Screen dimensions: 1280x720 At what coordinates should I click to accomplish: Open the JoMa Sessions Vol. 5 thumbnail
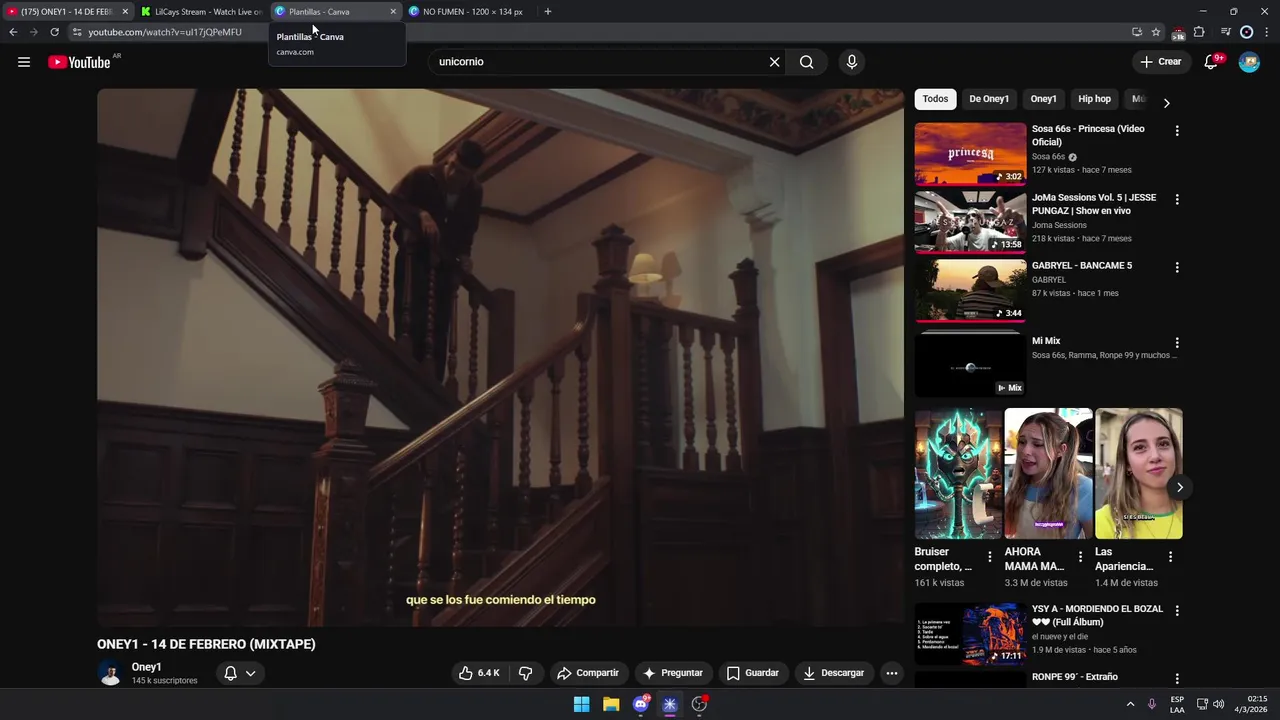[970, 223]
